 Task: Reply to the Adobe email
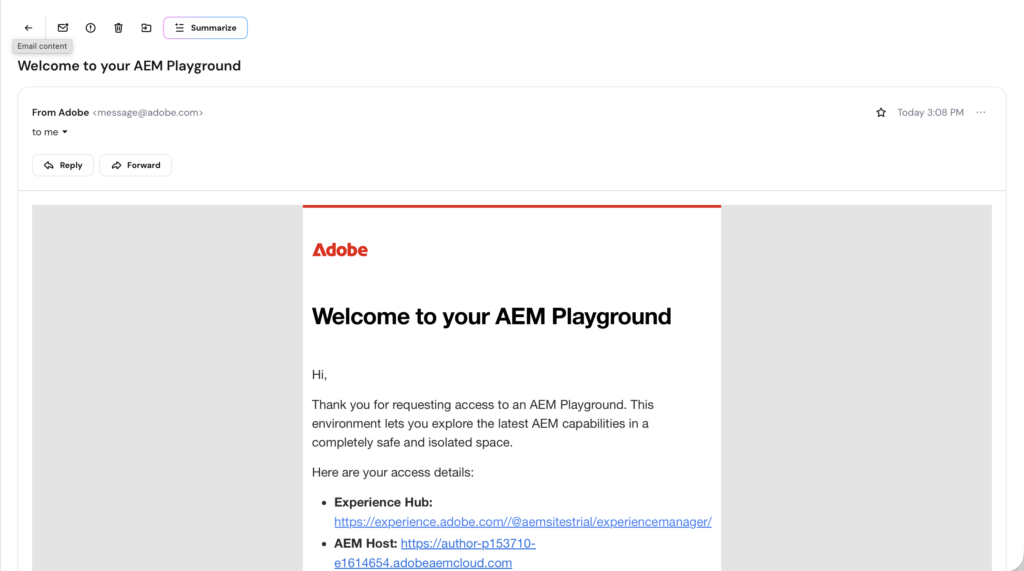pyautogui.click(x=63, y=165)
